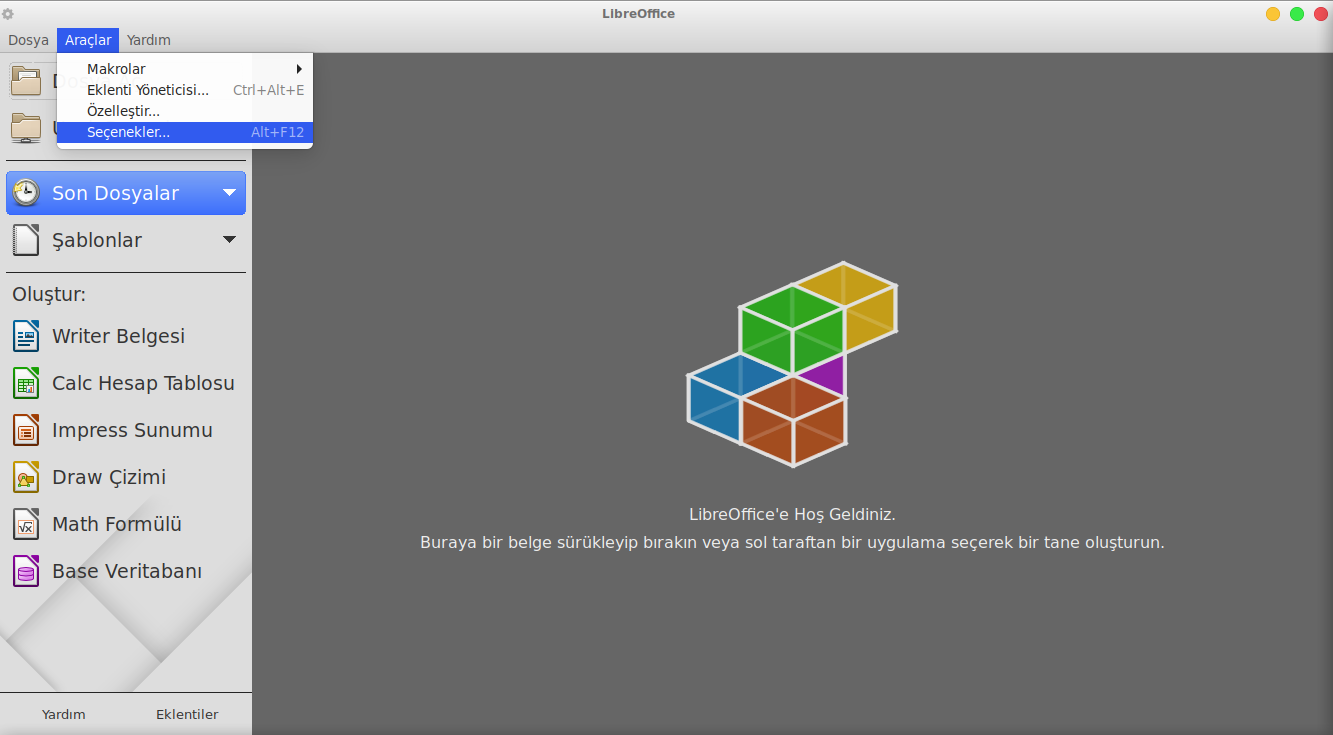Create a new Impress Sunumu
The width and height of the screenshot is (1333, 735).
126,430
